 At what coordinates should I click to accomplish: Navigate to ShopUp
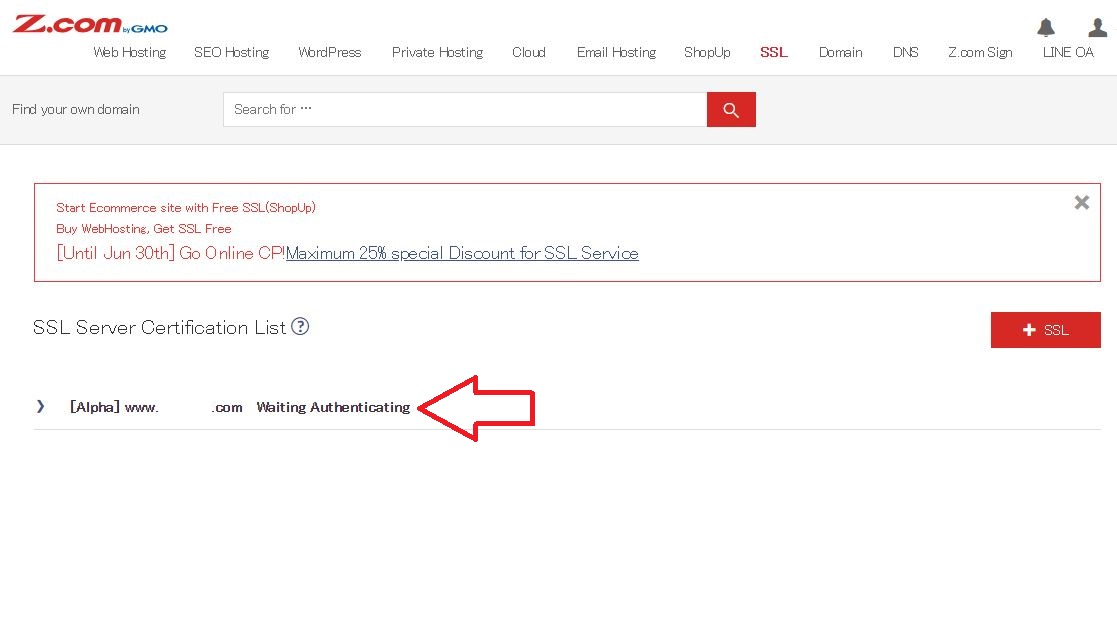[707, 52]
